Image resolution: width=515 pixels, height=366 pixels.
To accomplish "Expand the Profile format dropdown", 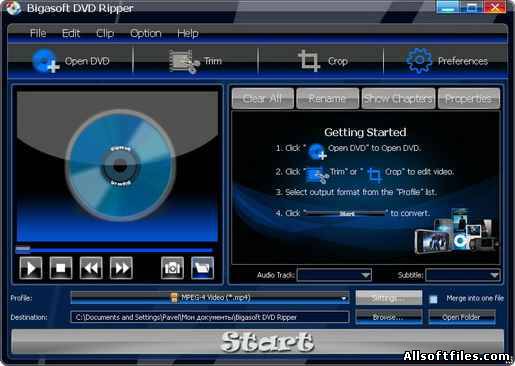I will (x=343, y=298).
